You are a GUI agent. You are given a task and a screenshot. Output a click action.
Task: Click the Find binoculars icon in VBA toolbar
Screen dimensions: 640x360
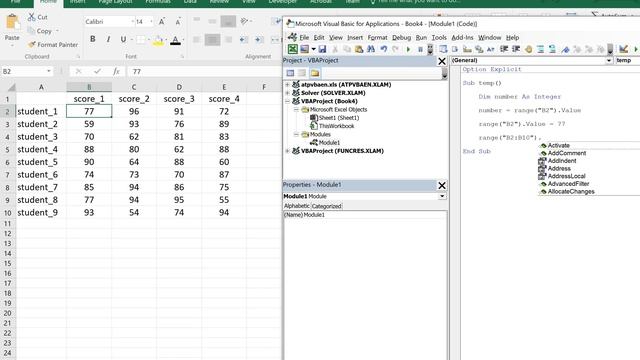tap(371, 49)
